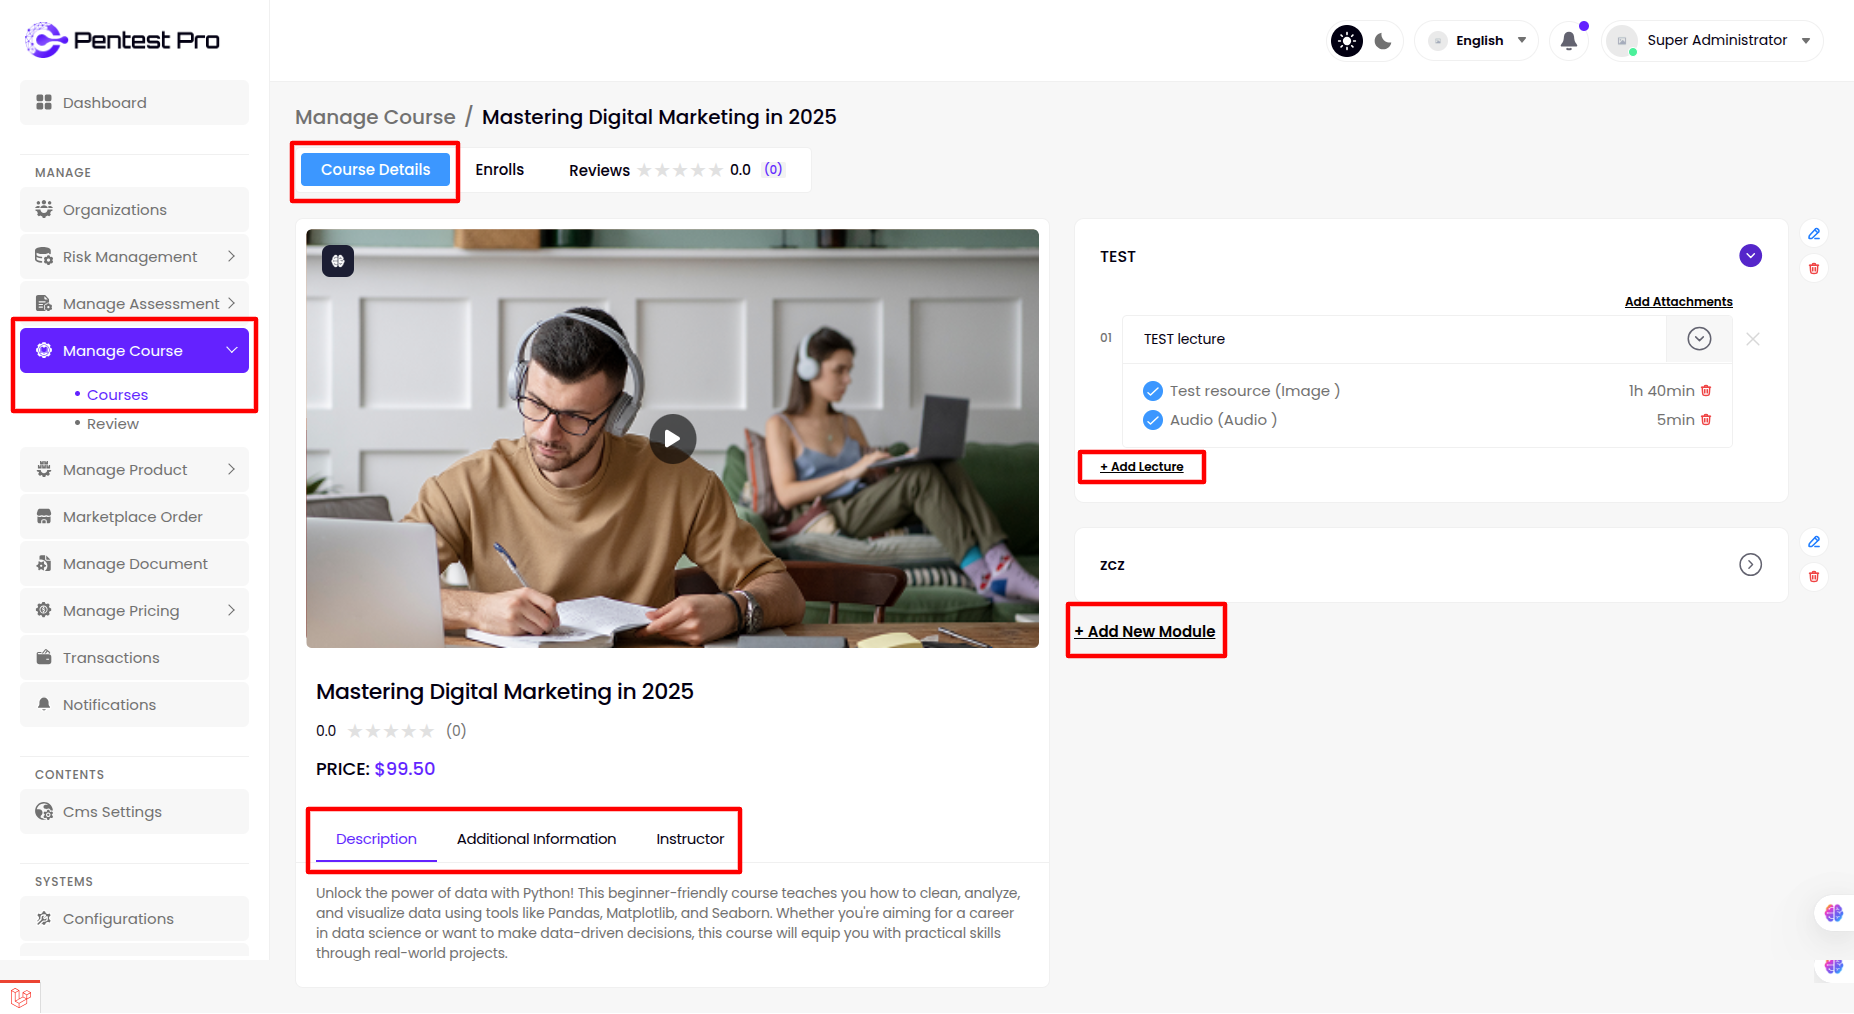Click the Add New Module link

click(x=1145, y=632)
